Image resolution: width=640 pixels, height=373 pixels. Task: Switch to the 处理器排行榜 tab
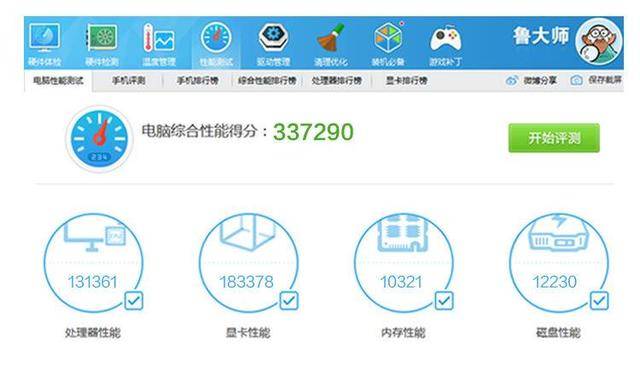pos(337,81)
